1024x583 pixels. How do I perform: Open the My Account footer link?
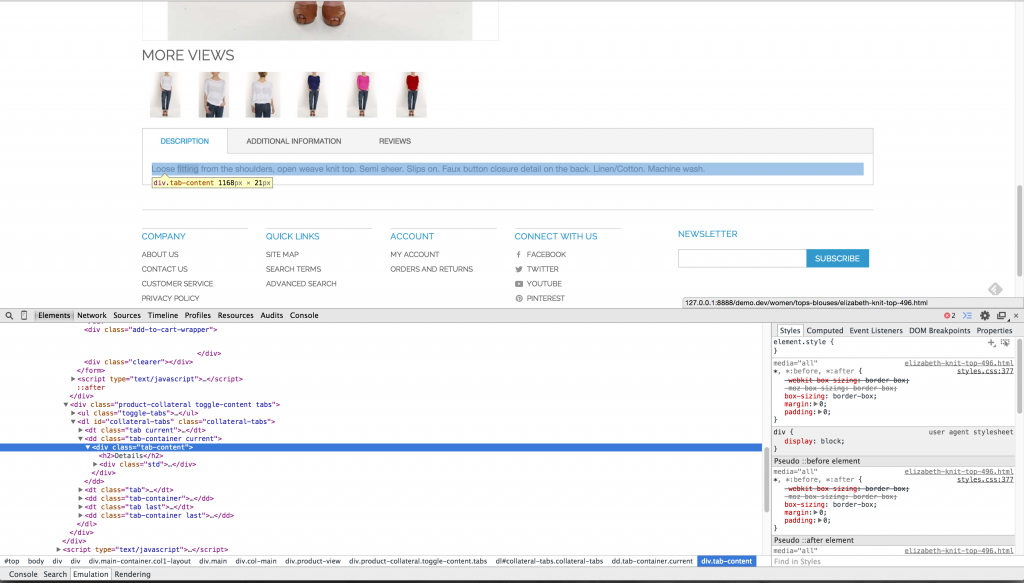click(x=415, y=255)
